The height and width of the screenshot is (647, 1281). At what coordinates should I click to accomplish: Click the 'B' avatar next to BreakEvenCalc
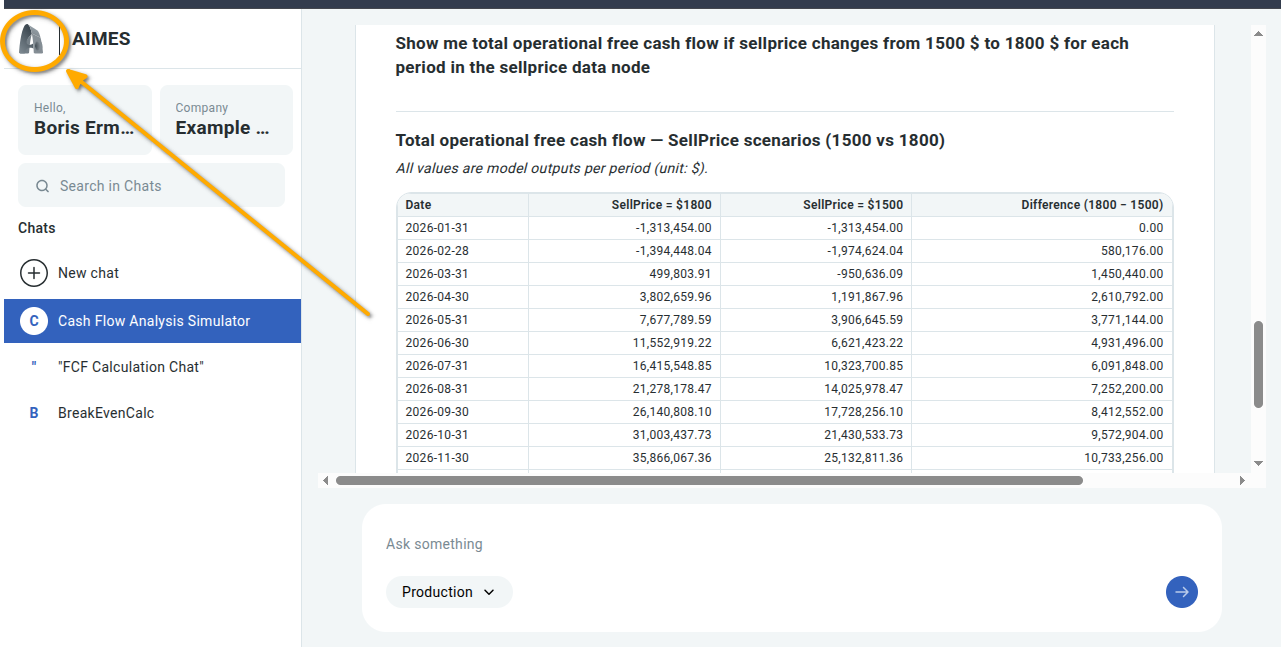(34, 413)
